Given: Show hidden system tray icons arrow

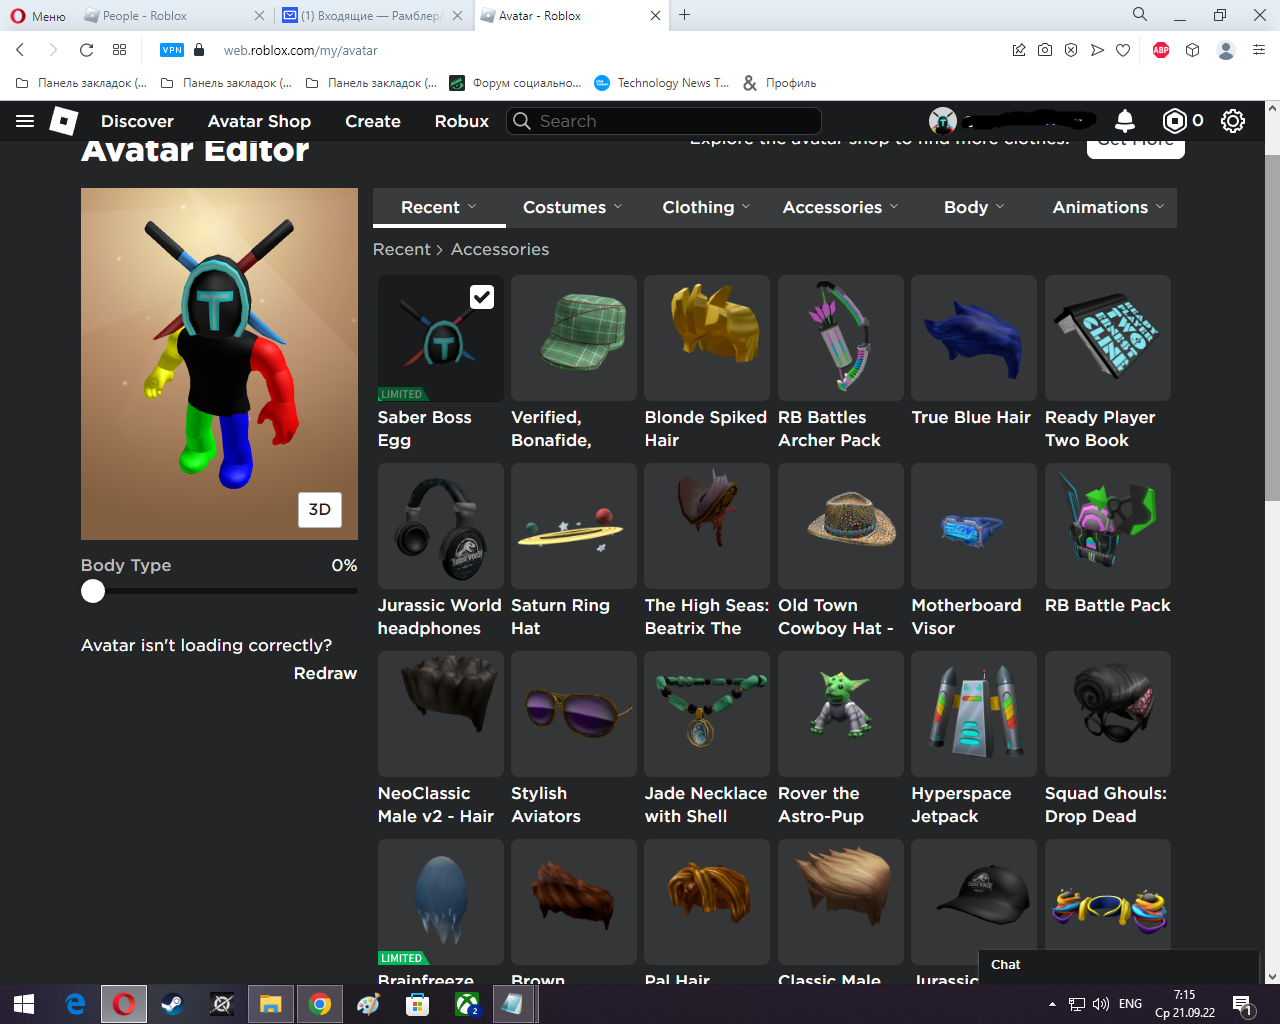Looking at the screenshot, I should click(x=1052, y=1004).
